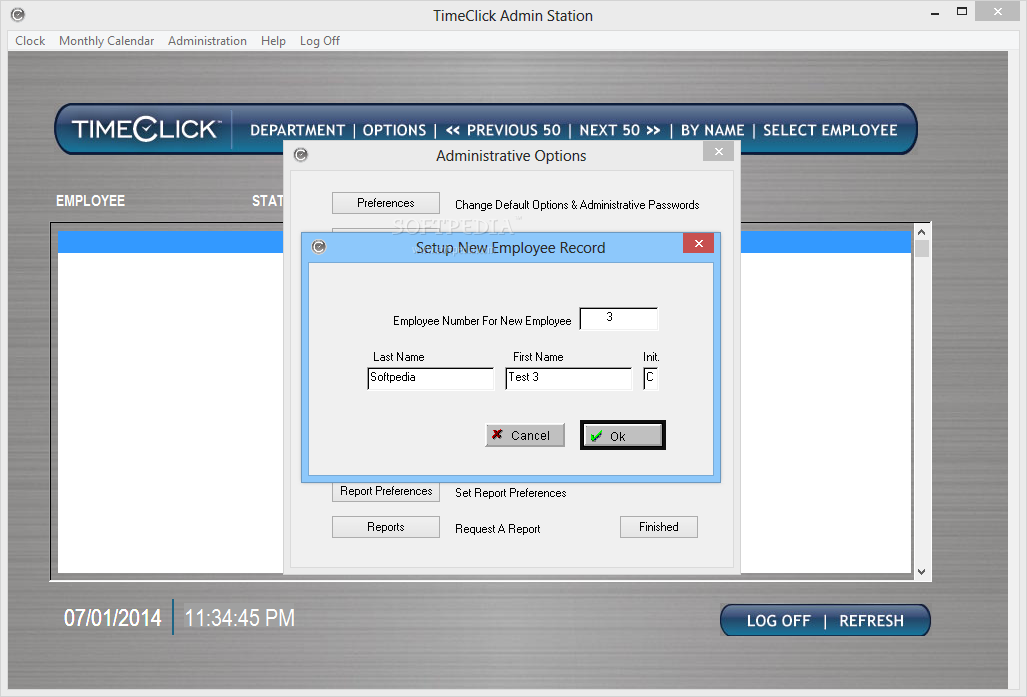Click the scroll up arrow of employee list
1027x697 pixels.
[x=922, y=232]
